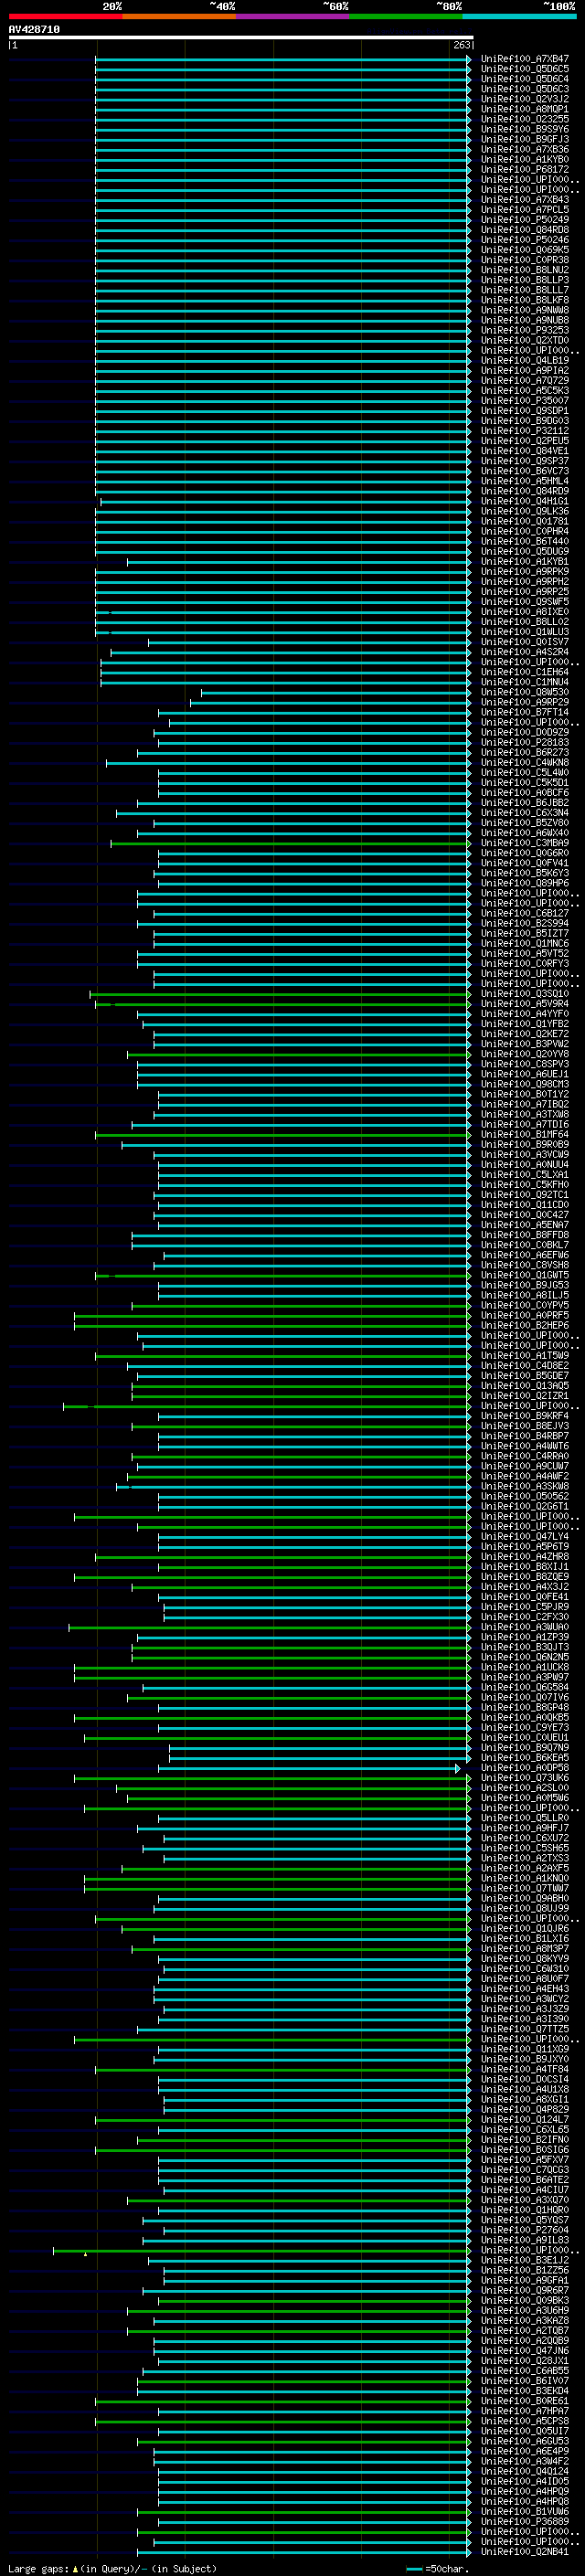Select hit label UniRef100_C1EH64
The image size is (585, 2576).
click(x=524, y=672)
